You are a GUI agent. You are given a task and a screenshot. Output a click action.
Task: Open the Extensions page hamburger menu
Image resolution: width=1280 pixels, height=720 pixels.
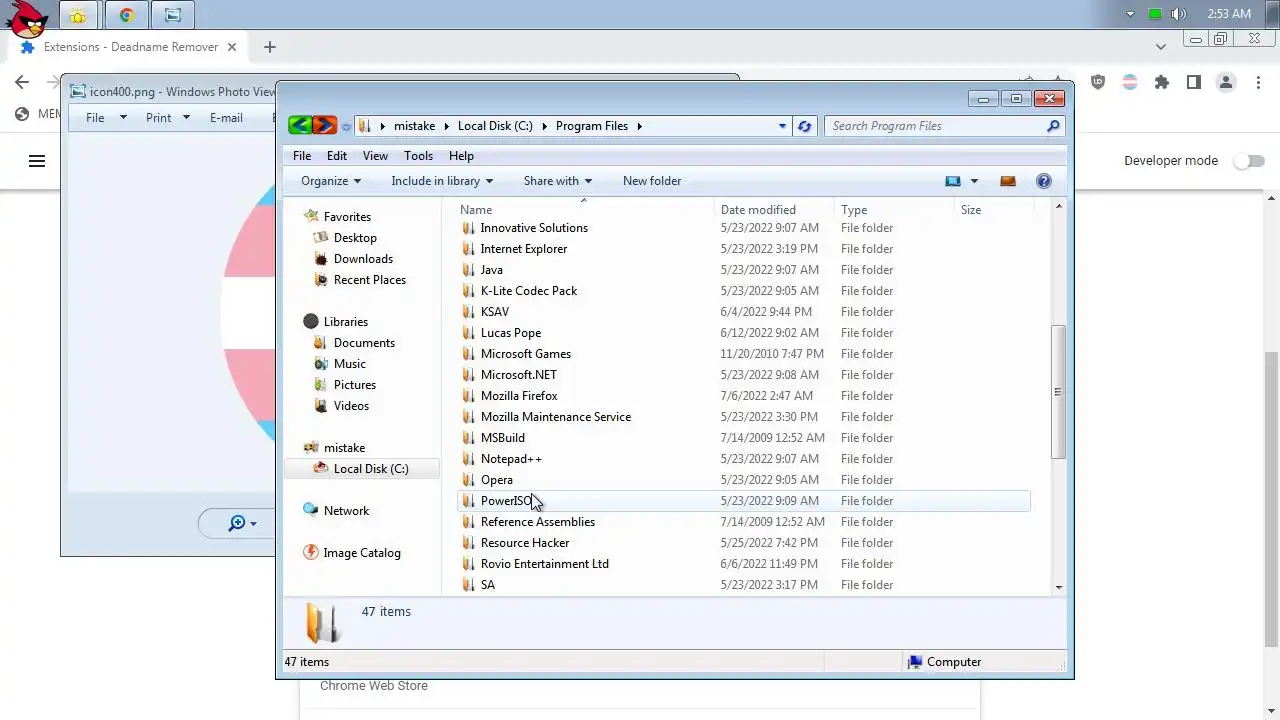(37, 161)
